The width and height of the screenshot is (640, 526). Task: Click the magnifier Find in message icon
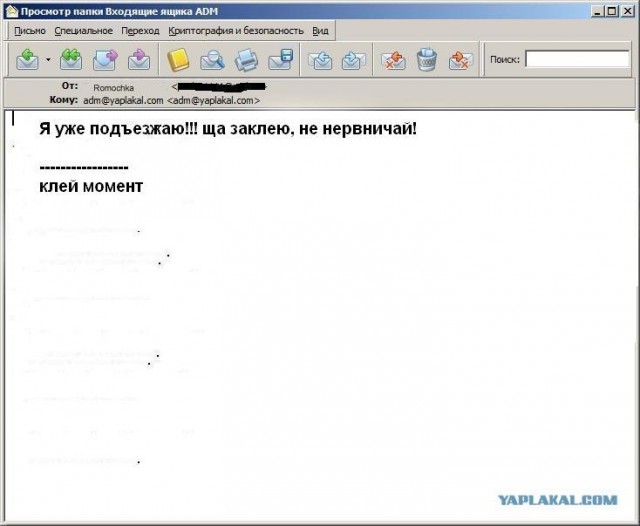(x=212, y=60)
